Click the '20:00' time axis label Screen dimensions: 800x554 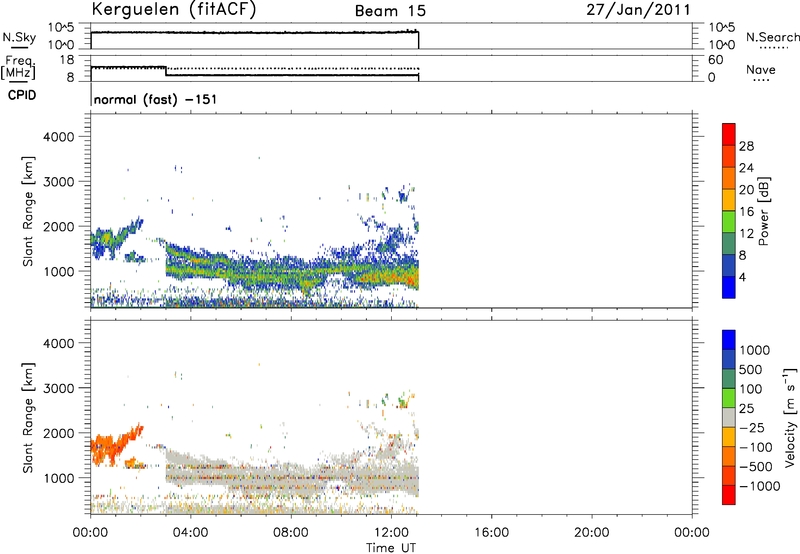click(591, 533)
